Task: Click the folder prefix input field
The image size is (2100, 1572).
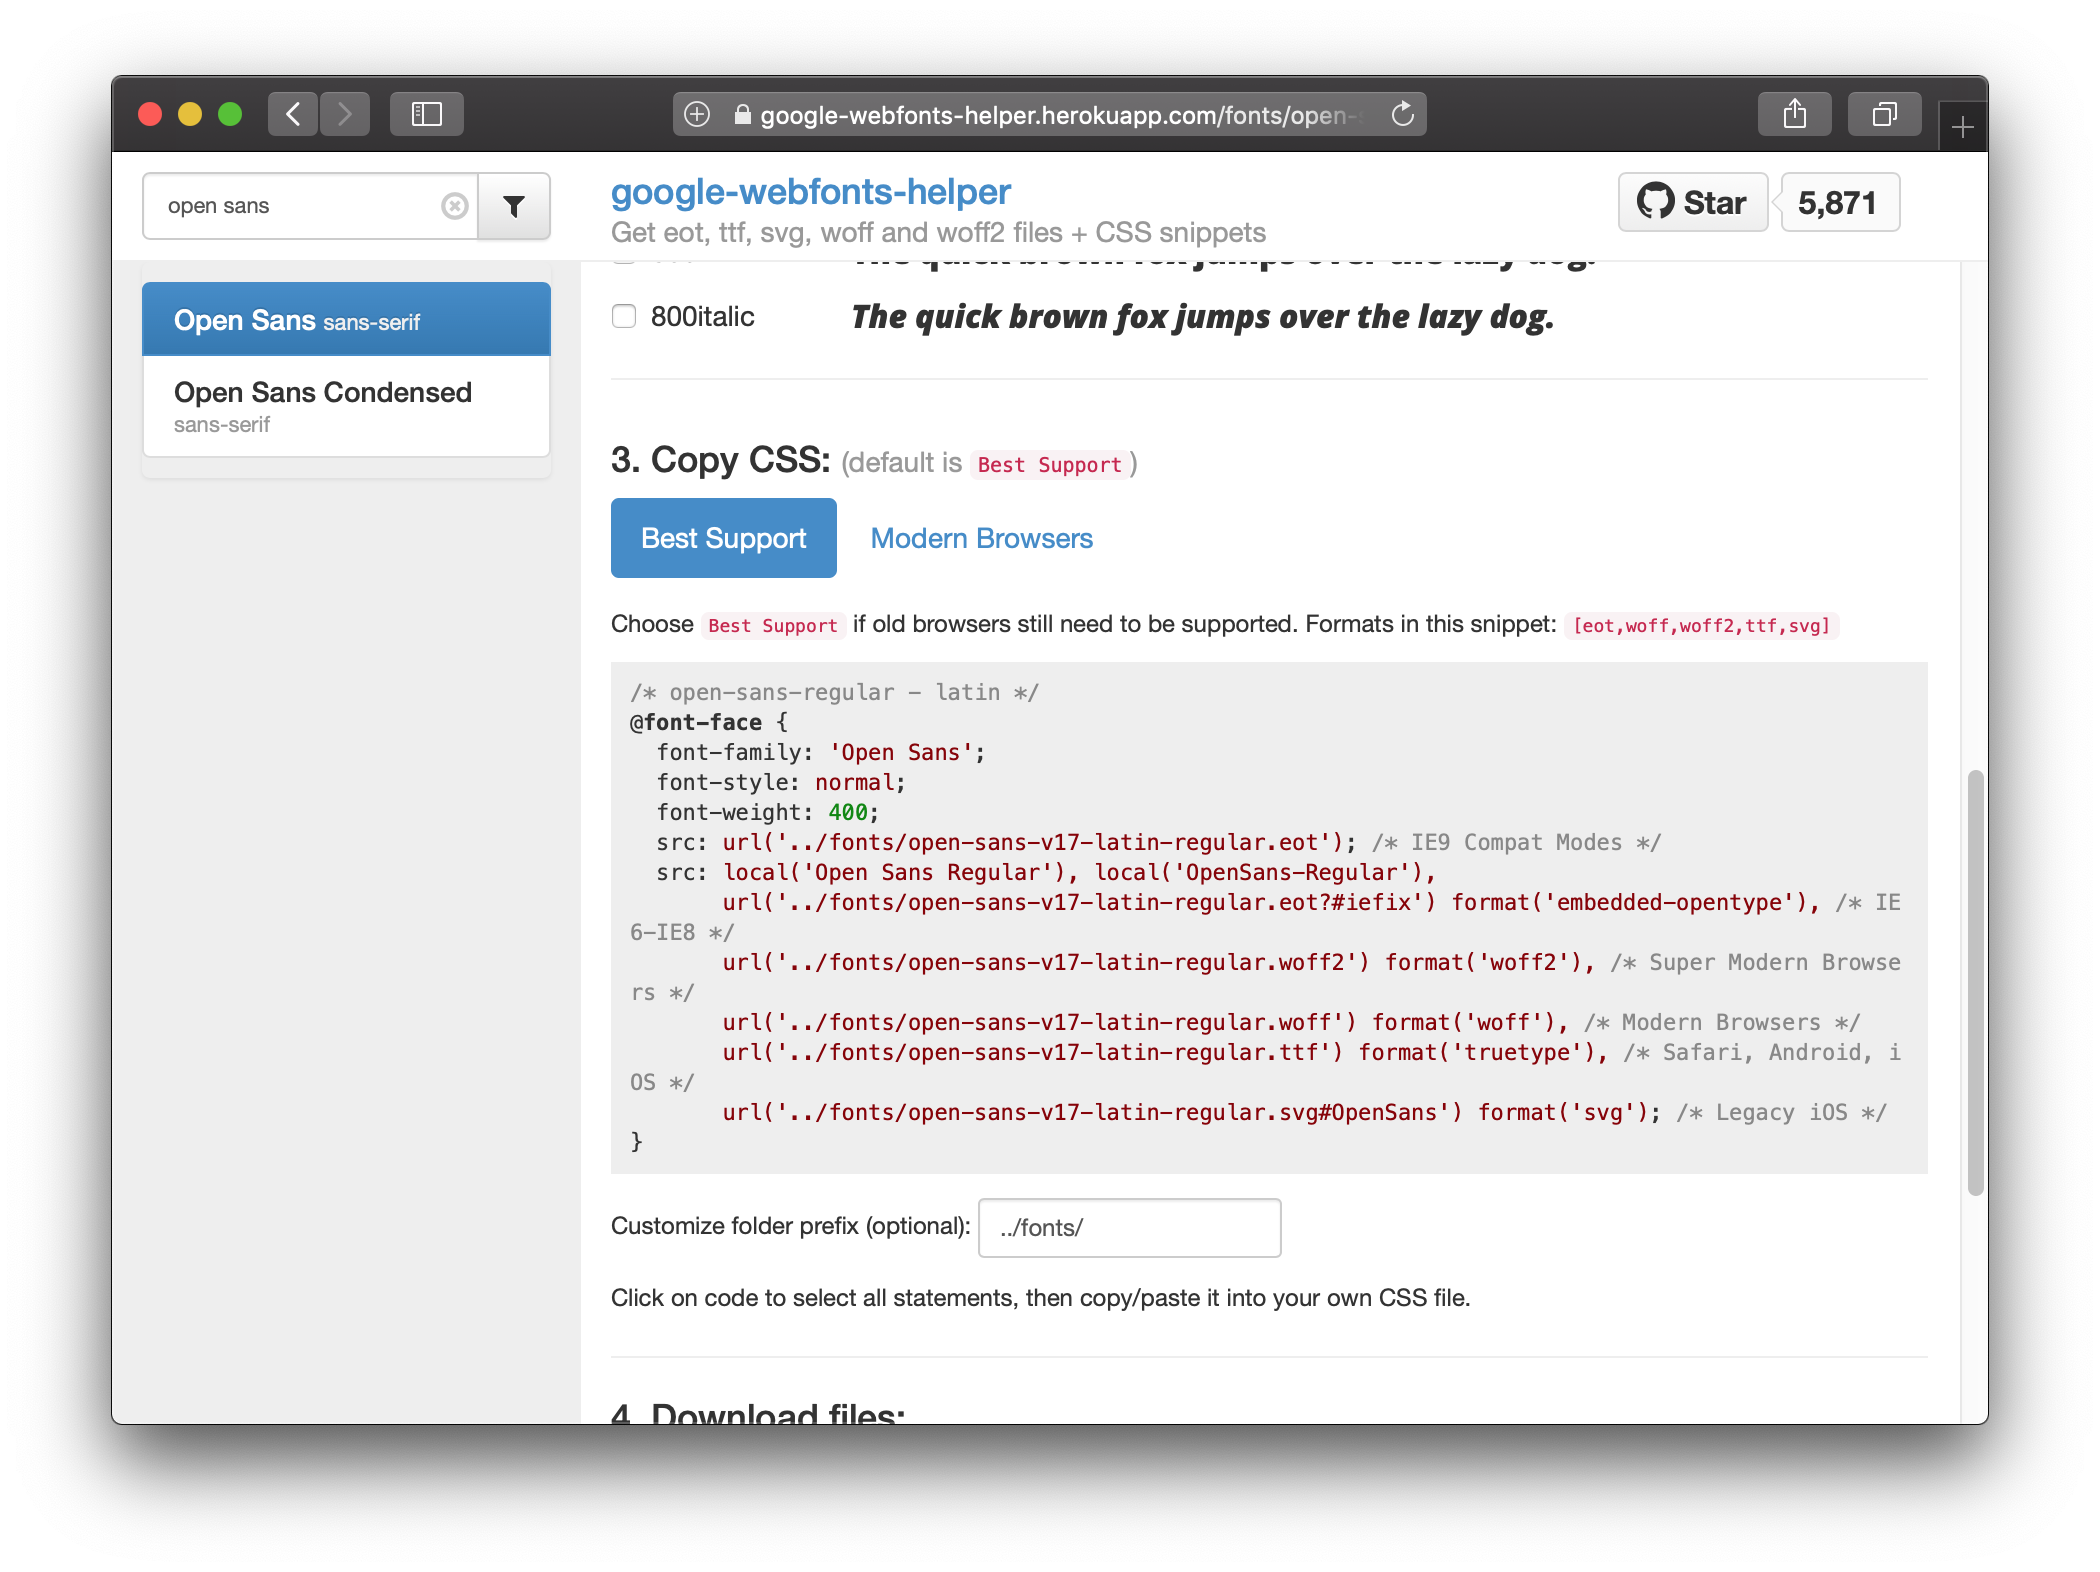Action: click(x=1129, y=1228)
